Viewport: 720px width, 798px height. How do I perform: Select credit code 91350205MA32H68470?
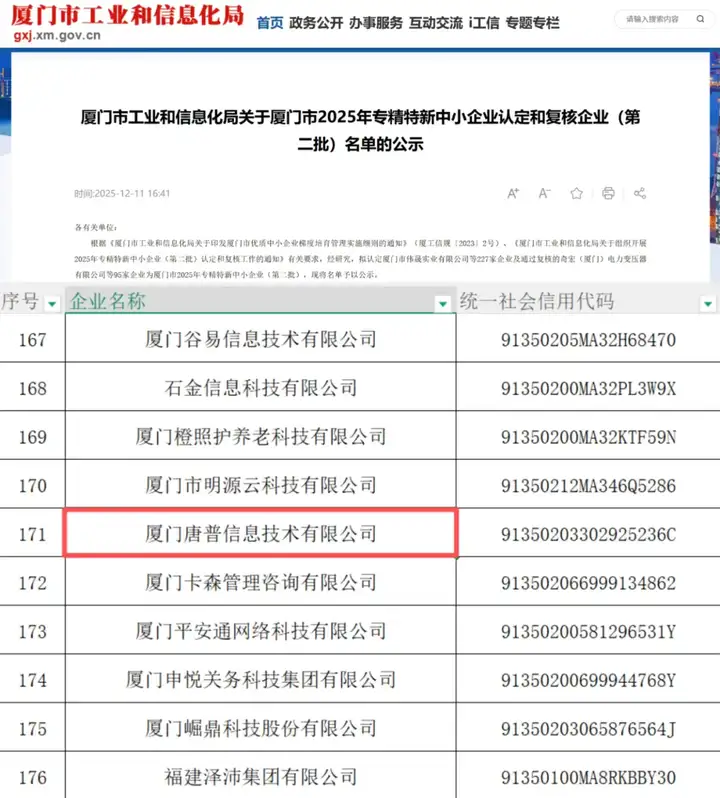pos(588,339)
